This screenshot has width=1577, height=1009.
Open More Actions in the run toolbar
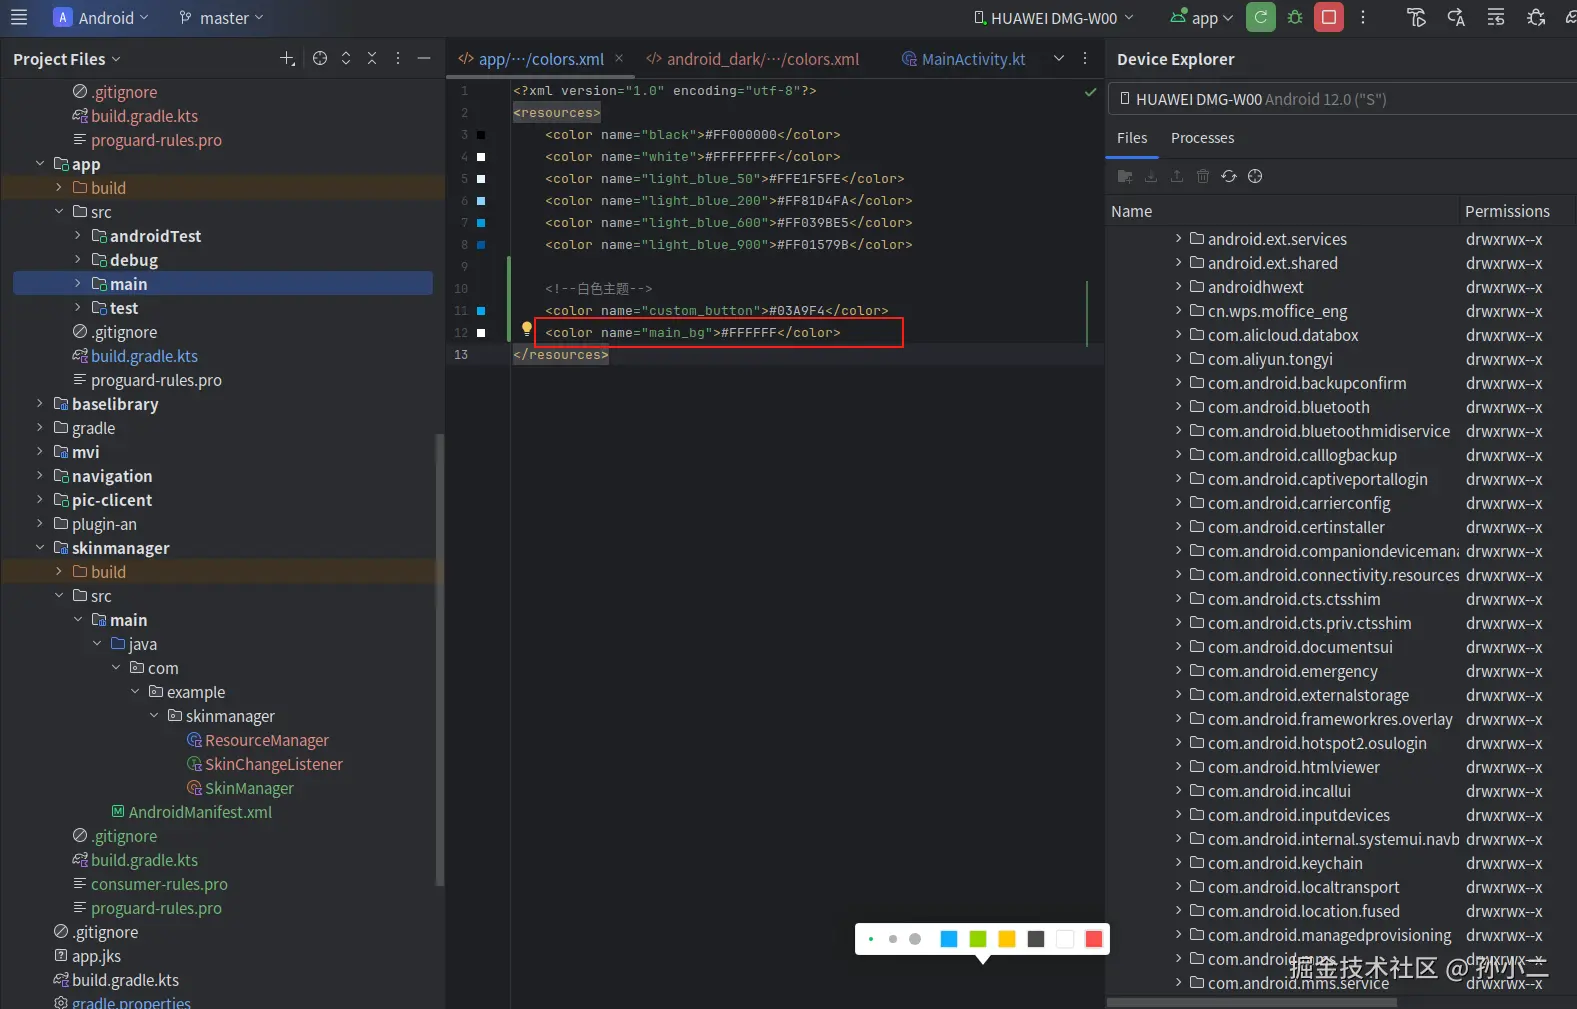[1363, 17]
